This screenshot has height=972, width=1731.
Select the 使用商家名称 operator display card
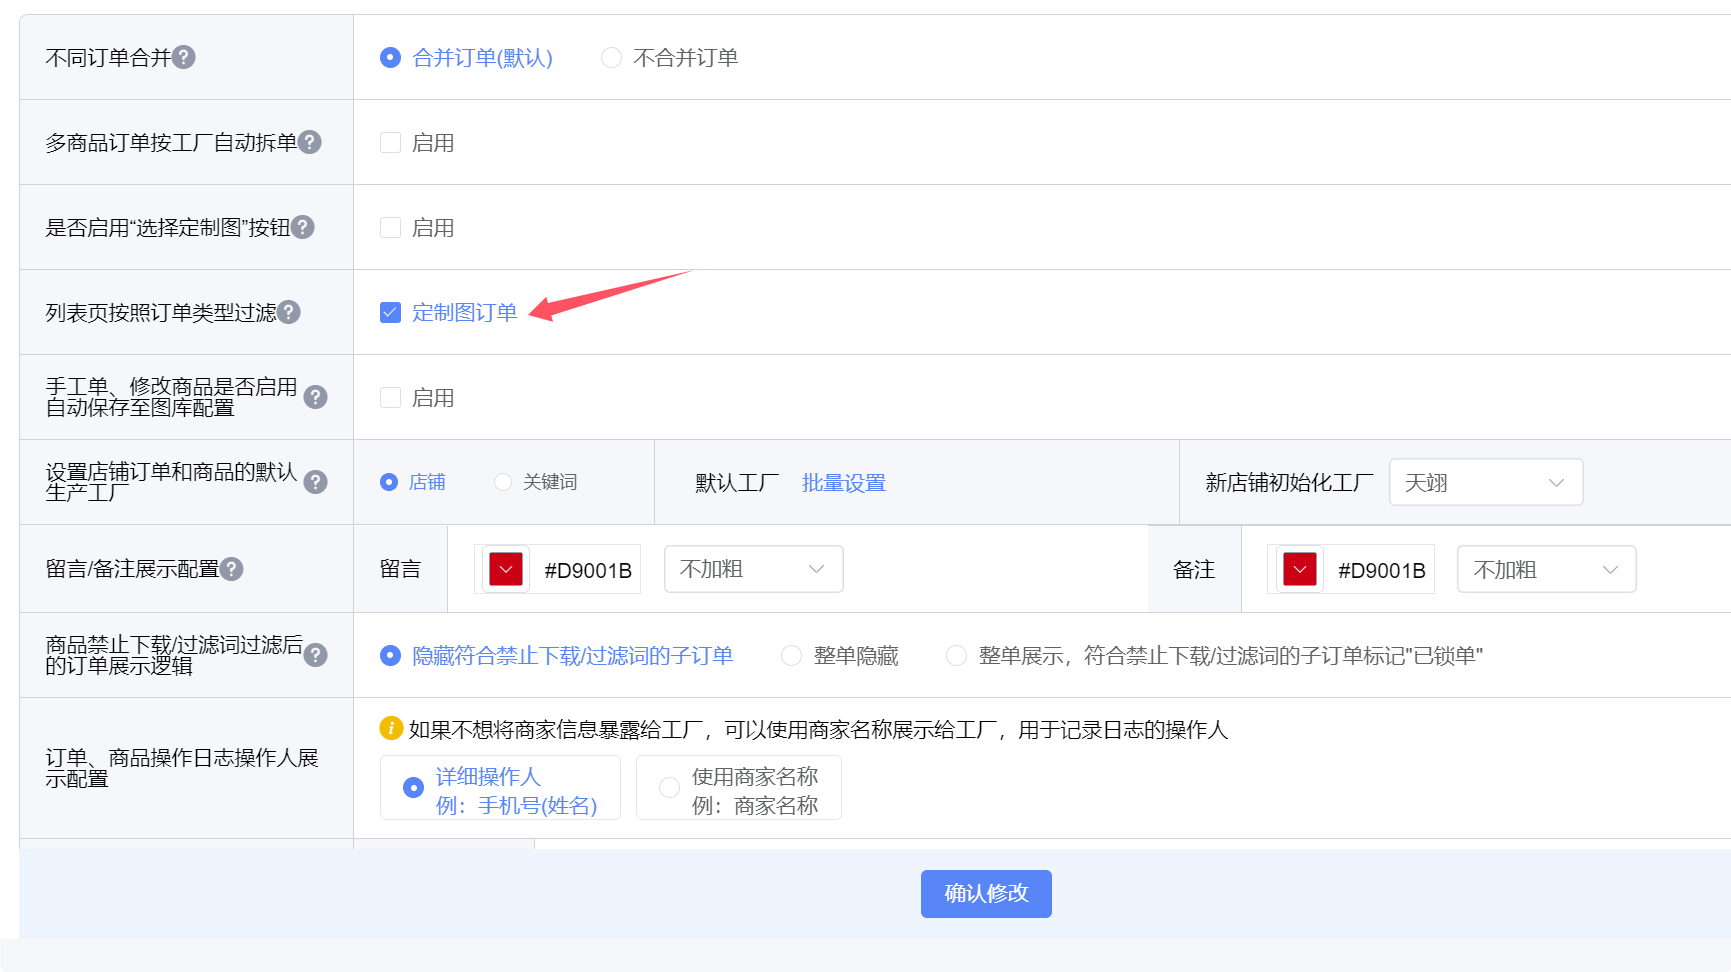[738, 789]
